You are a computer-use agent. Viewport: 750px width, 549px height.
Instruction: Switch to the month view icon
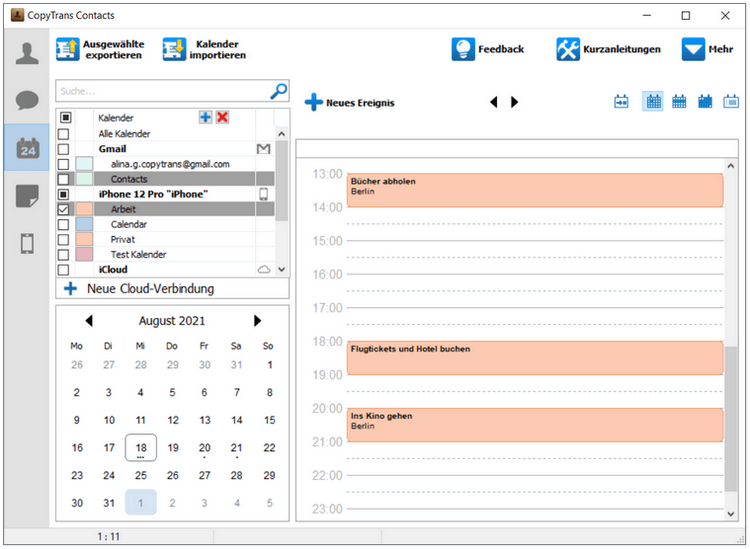705,101
